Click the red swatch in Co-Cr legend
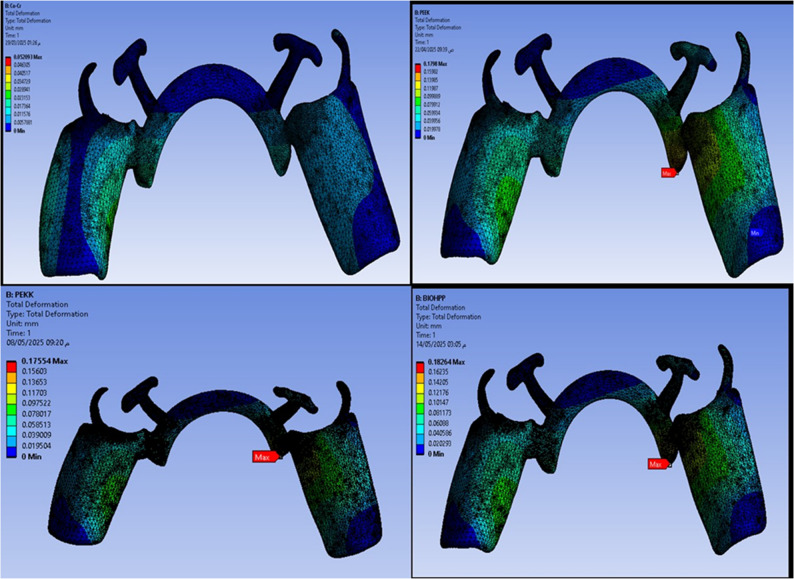Viewport: 794px width, 579px height. coord(8,63)
